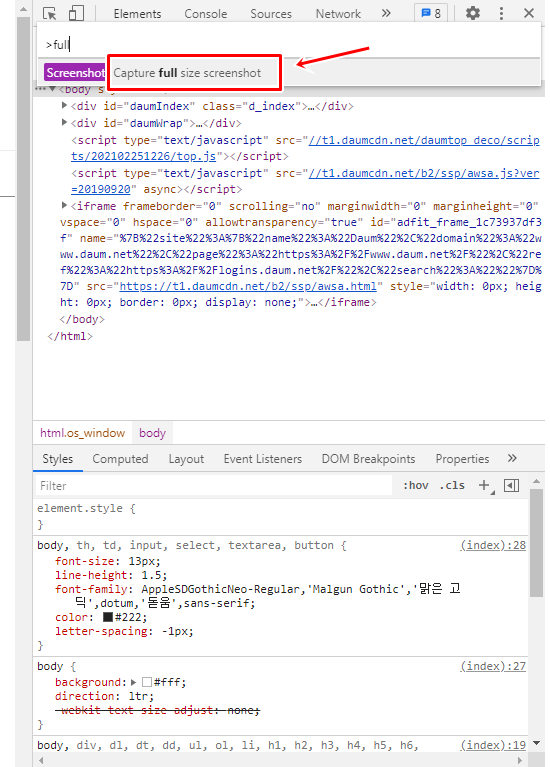Toggle the computed styles sidebar icon
The image size is (550, 767).
(511, 485)
